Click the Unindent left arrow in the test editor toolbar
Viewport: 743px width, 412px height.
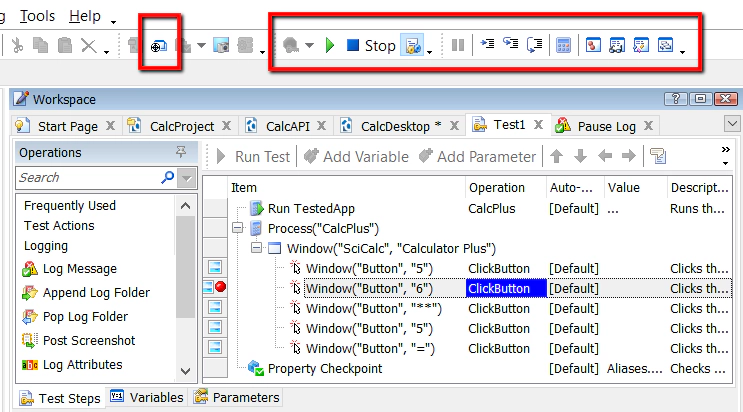(x=605, y=156)
